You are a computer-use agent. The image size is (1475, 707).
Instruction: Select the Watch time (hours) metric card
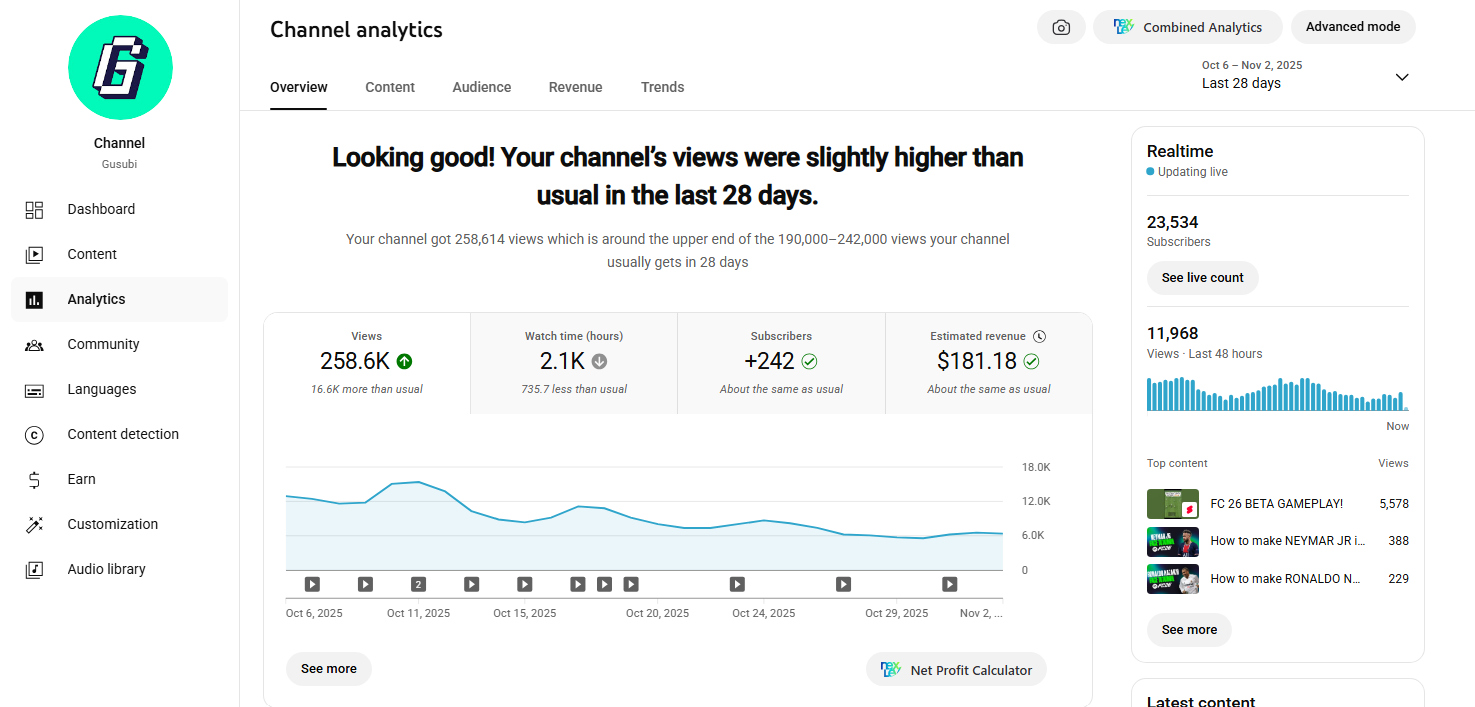574,362
